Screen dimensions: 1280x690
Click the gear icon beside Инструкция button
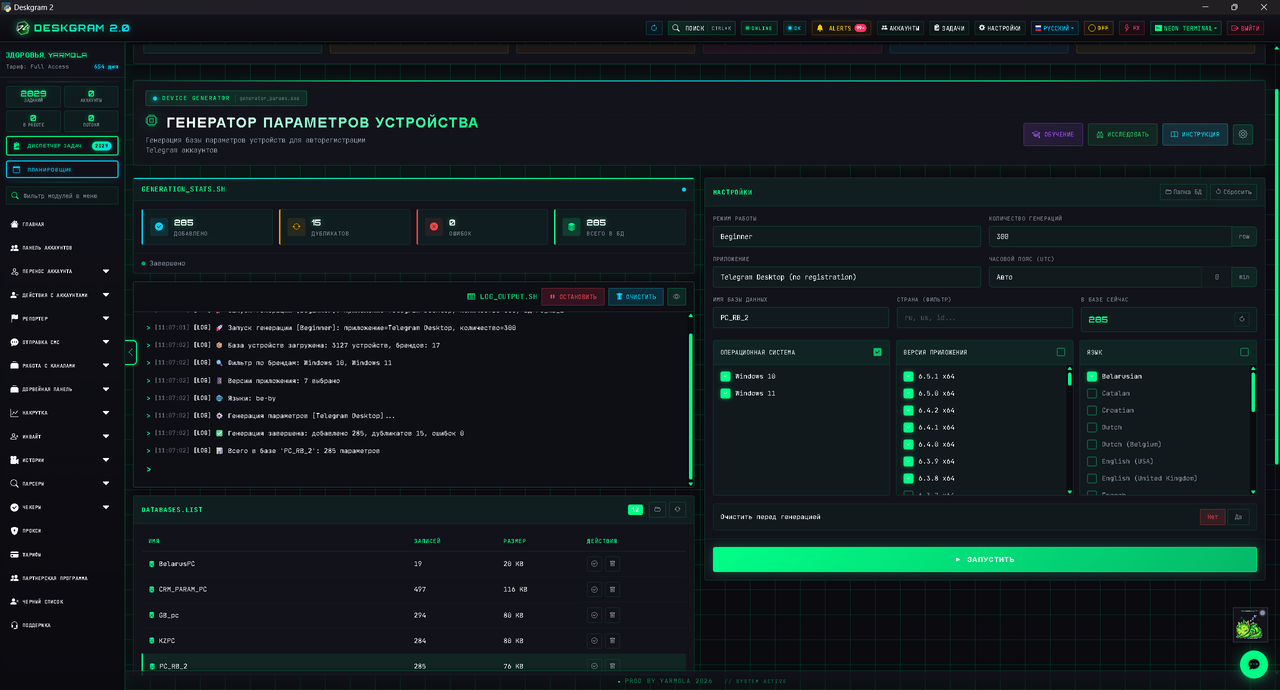(1243, 134)
